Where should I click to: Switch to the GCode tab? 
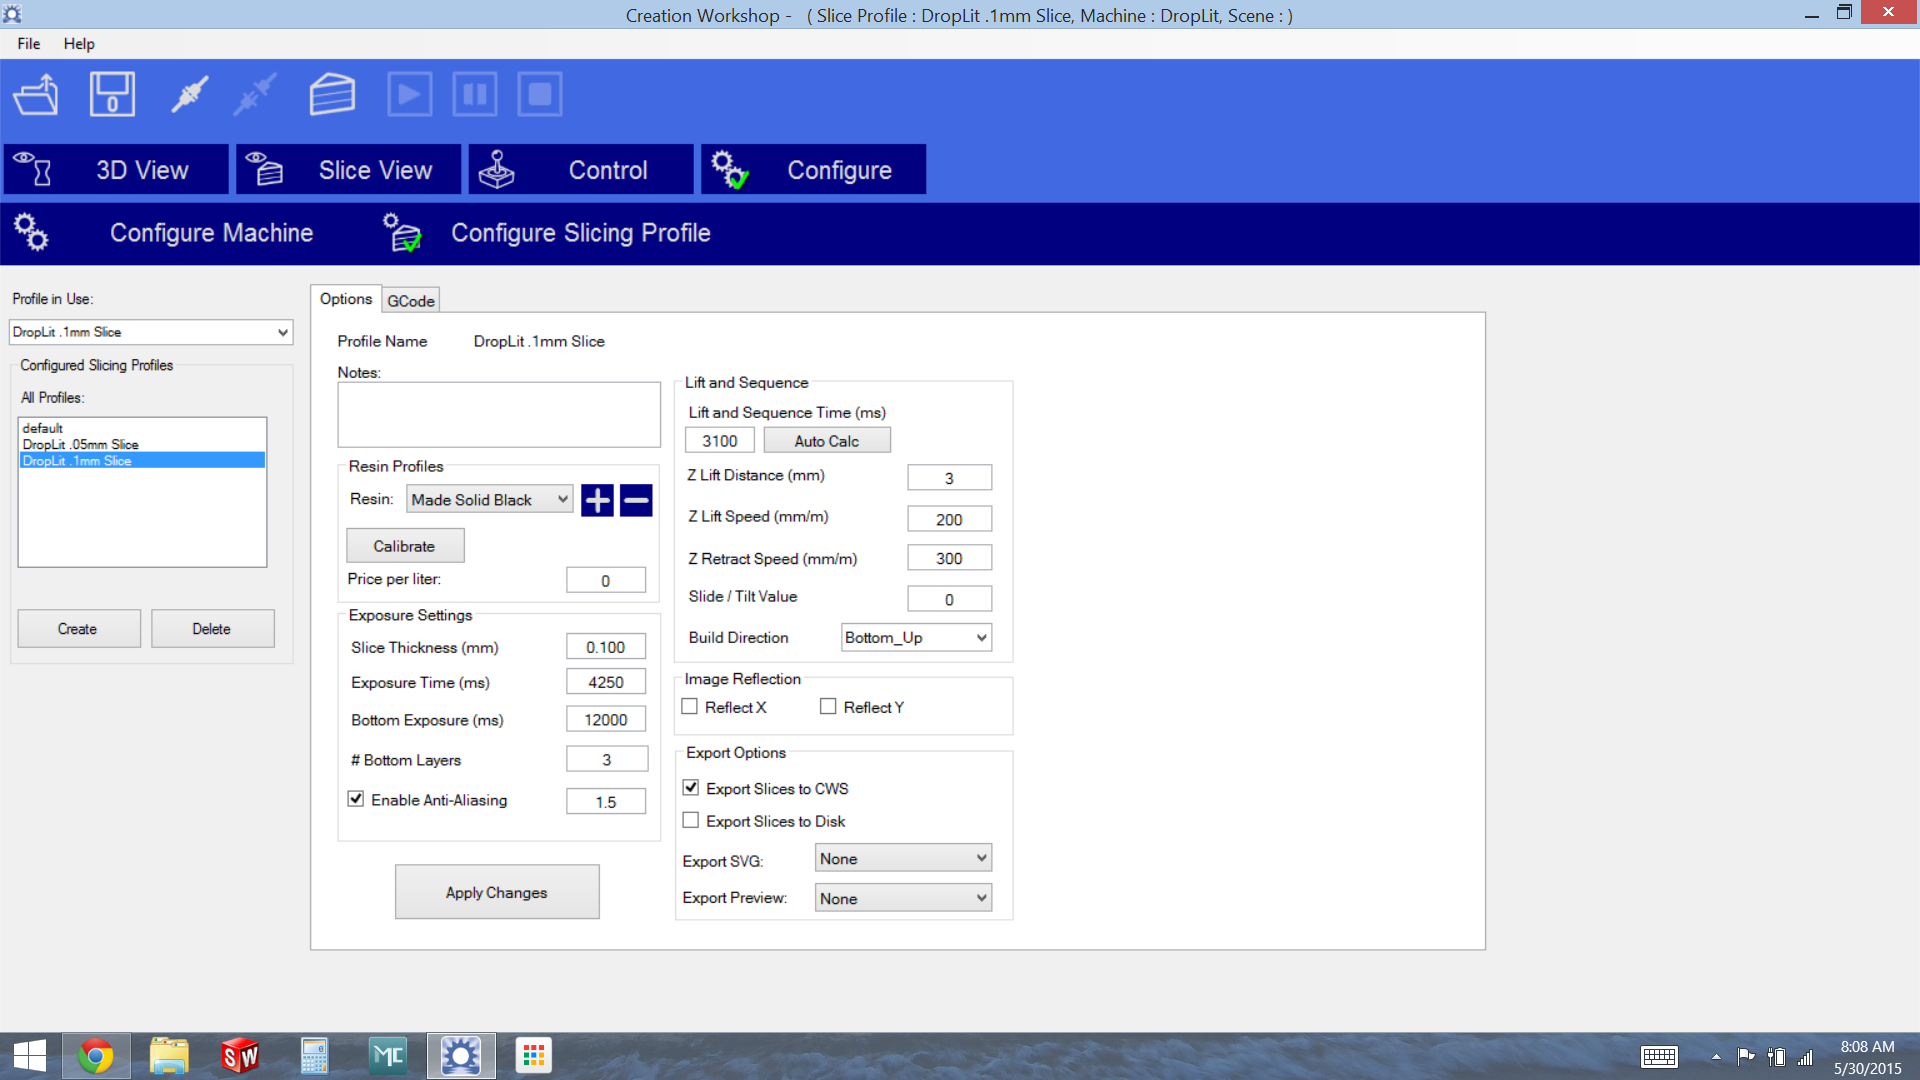coord(410,301)
